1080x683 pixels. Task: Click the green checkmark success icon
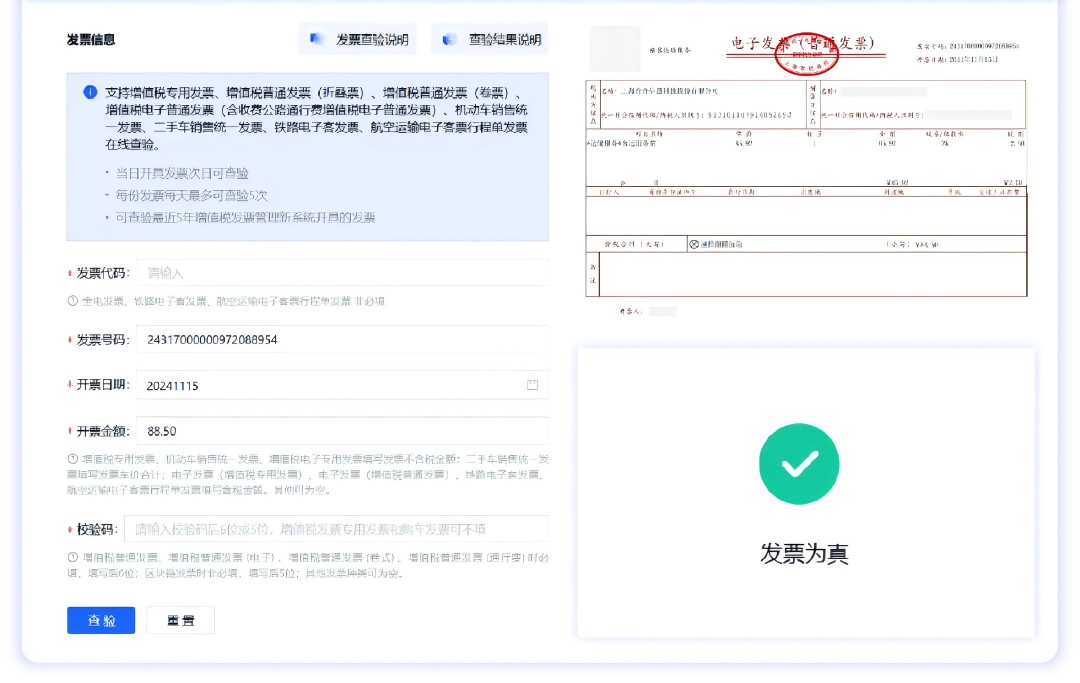(798, 464)
